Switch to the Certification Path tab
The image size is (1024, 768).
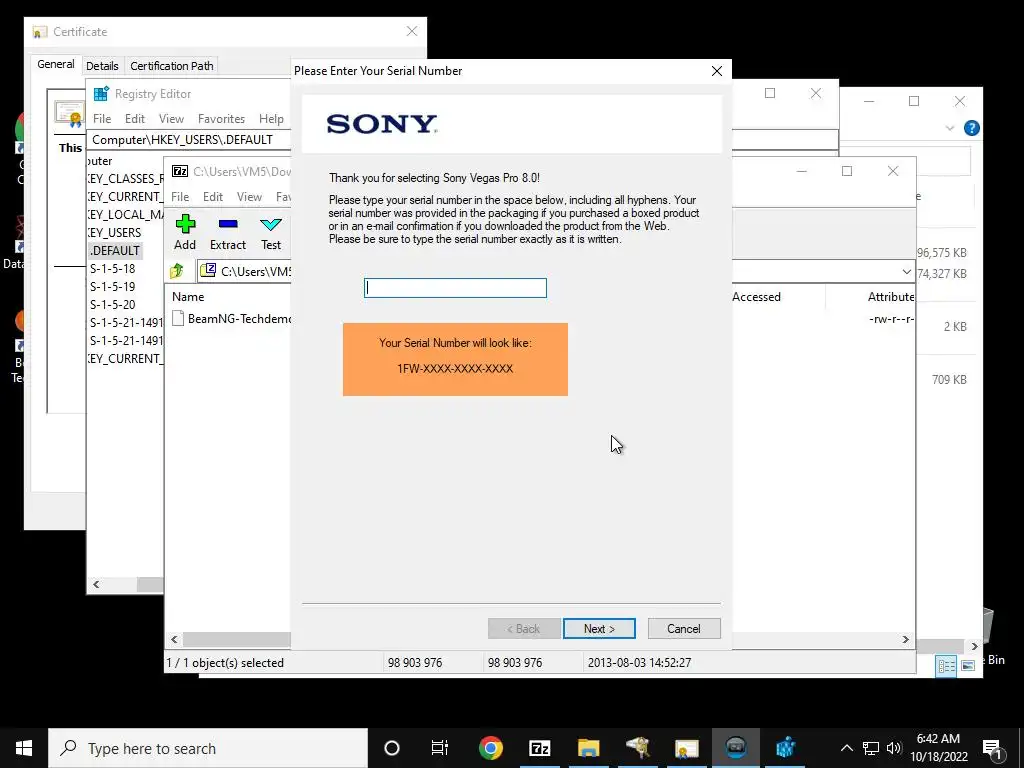(x=172, y=65)
